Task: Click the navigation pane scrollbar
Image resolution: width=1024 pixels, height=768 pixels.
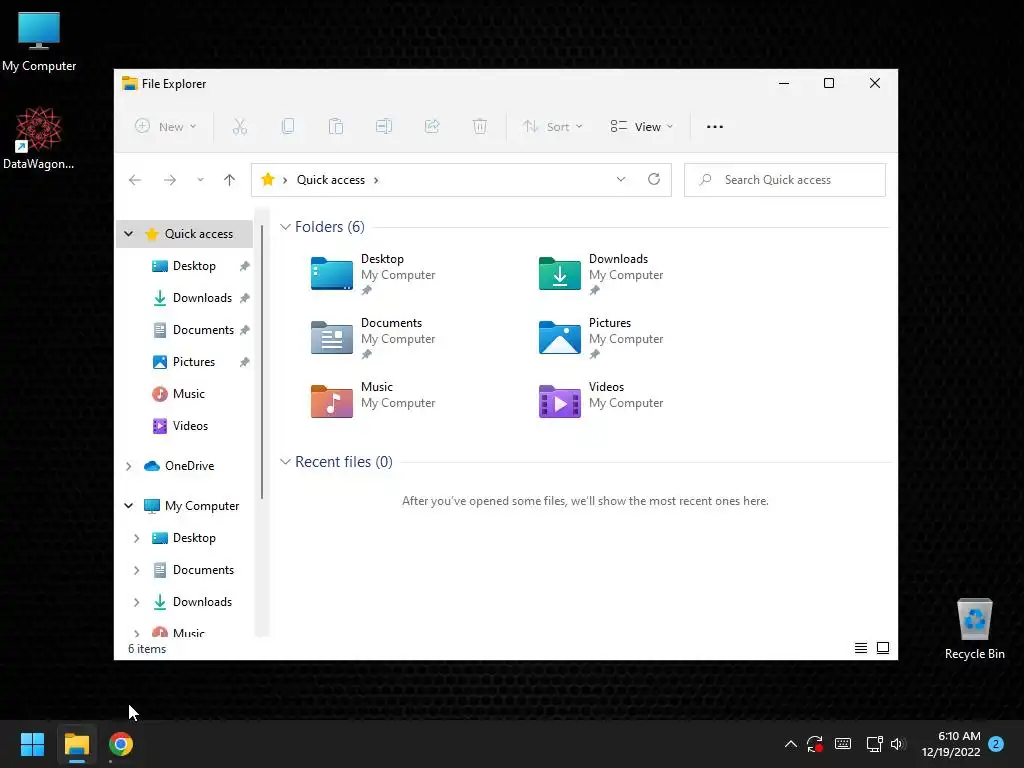Action: (262, 362)
